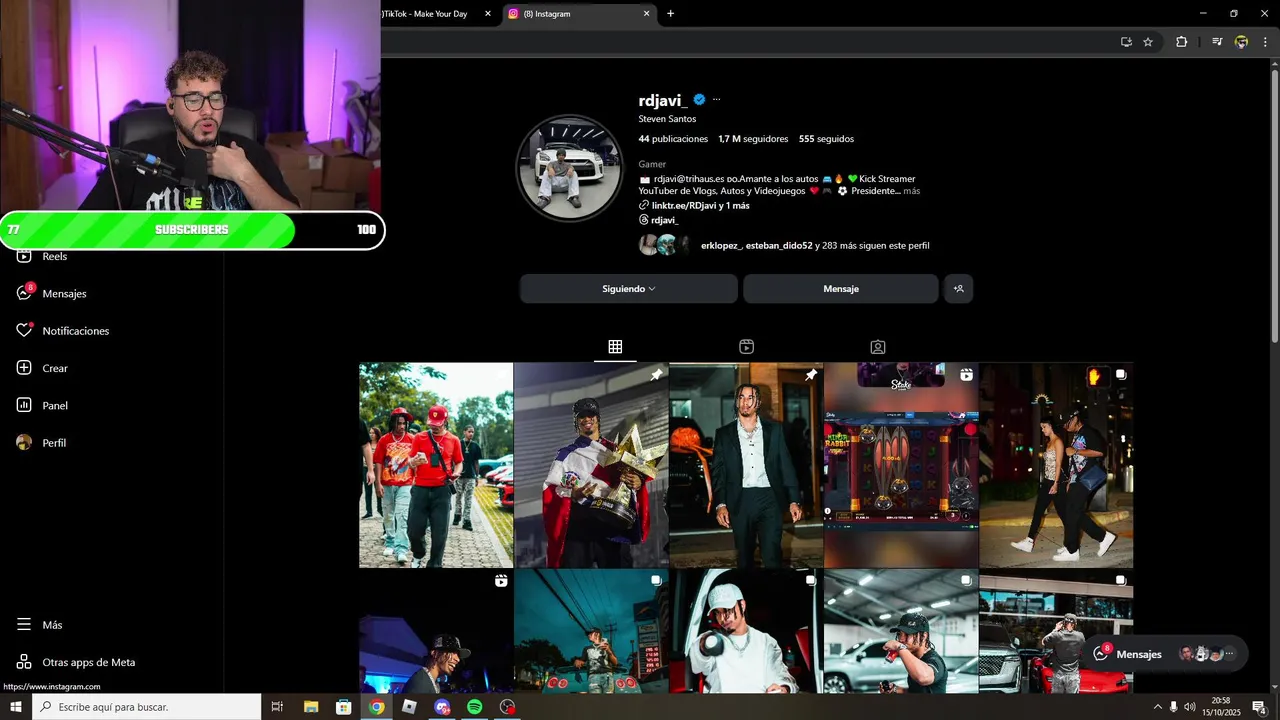Open Chrome media controls icon
Viewport: 1280px width, 720px height.
point(1217,42)
